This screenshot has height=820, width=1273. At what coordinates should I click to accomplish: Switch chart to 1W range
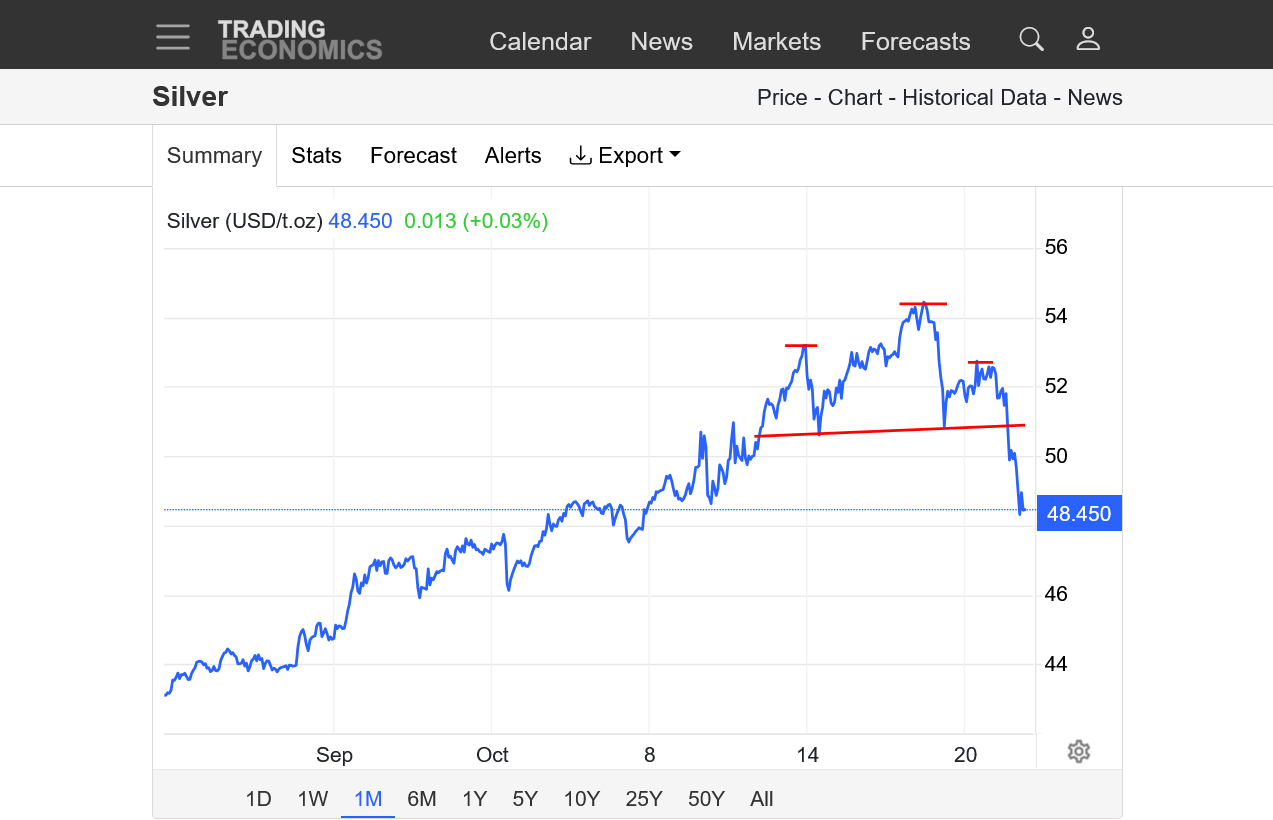313,799
